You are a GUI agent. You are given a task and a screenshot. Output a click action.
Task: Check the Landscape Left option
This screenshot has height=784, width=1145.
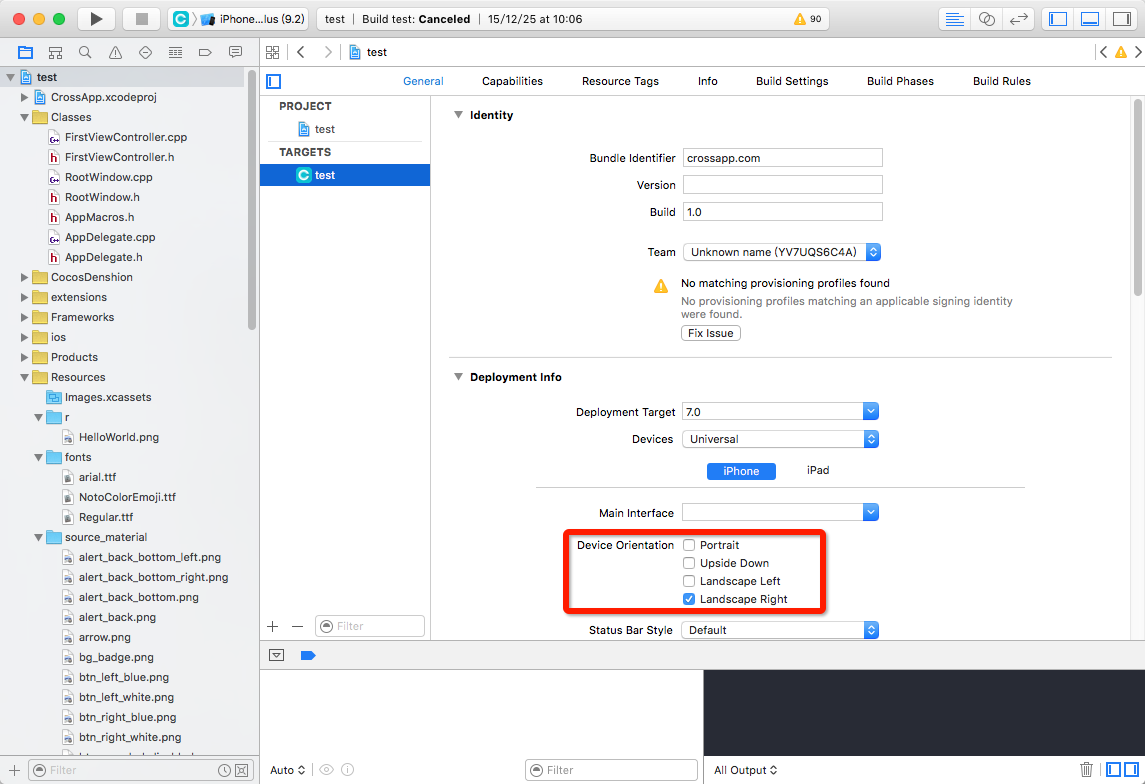(x=689, y=581)
